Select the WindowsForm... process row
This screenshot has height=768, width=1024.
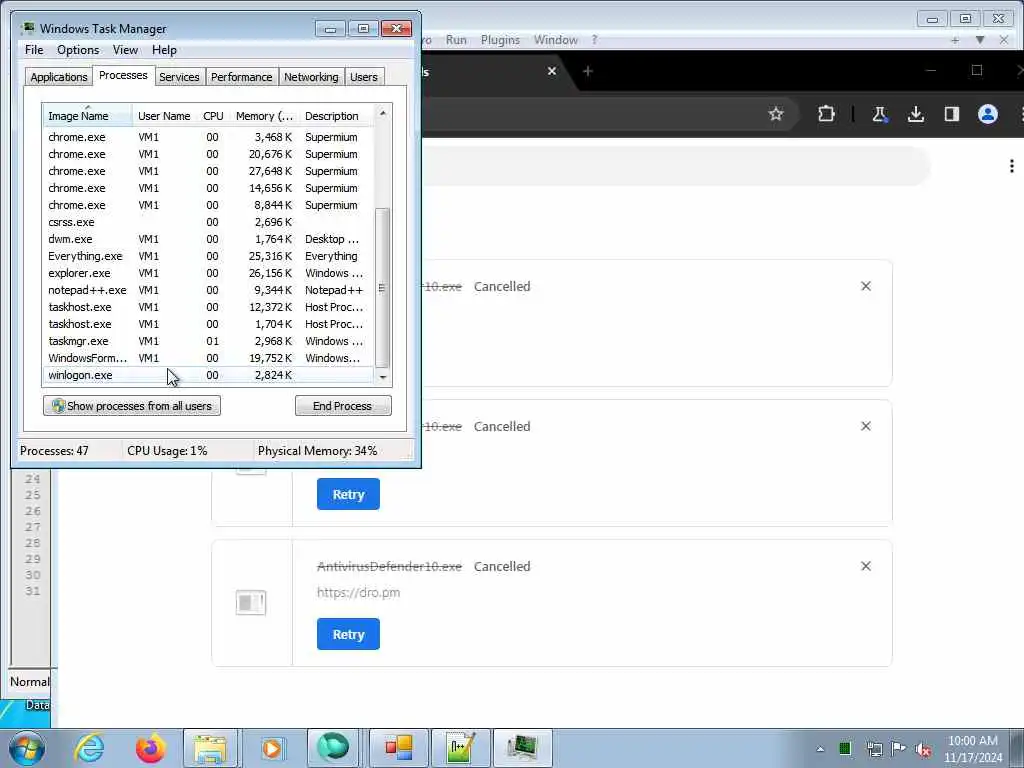coord(208,358)
